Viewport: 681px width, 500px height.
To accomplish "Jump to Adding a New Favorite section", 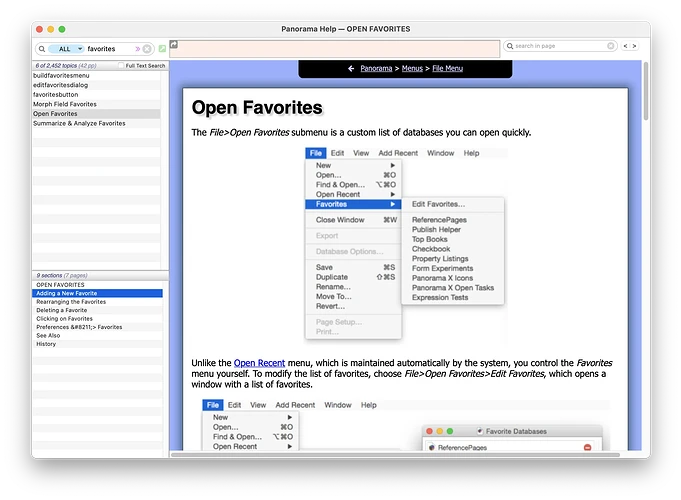I will click(x=97, y=293).
